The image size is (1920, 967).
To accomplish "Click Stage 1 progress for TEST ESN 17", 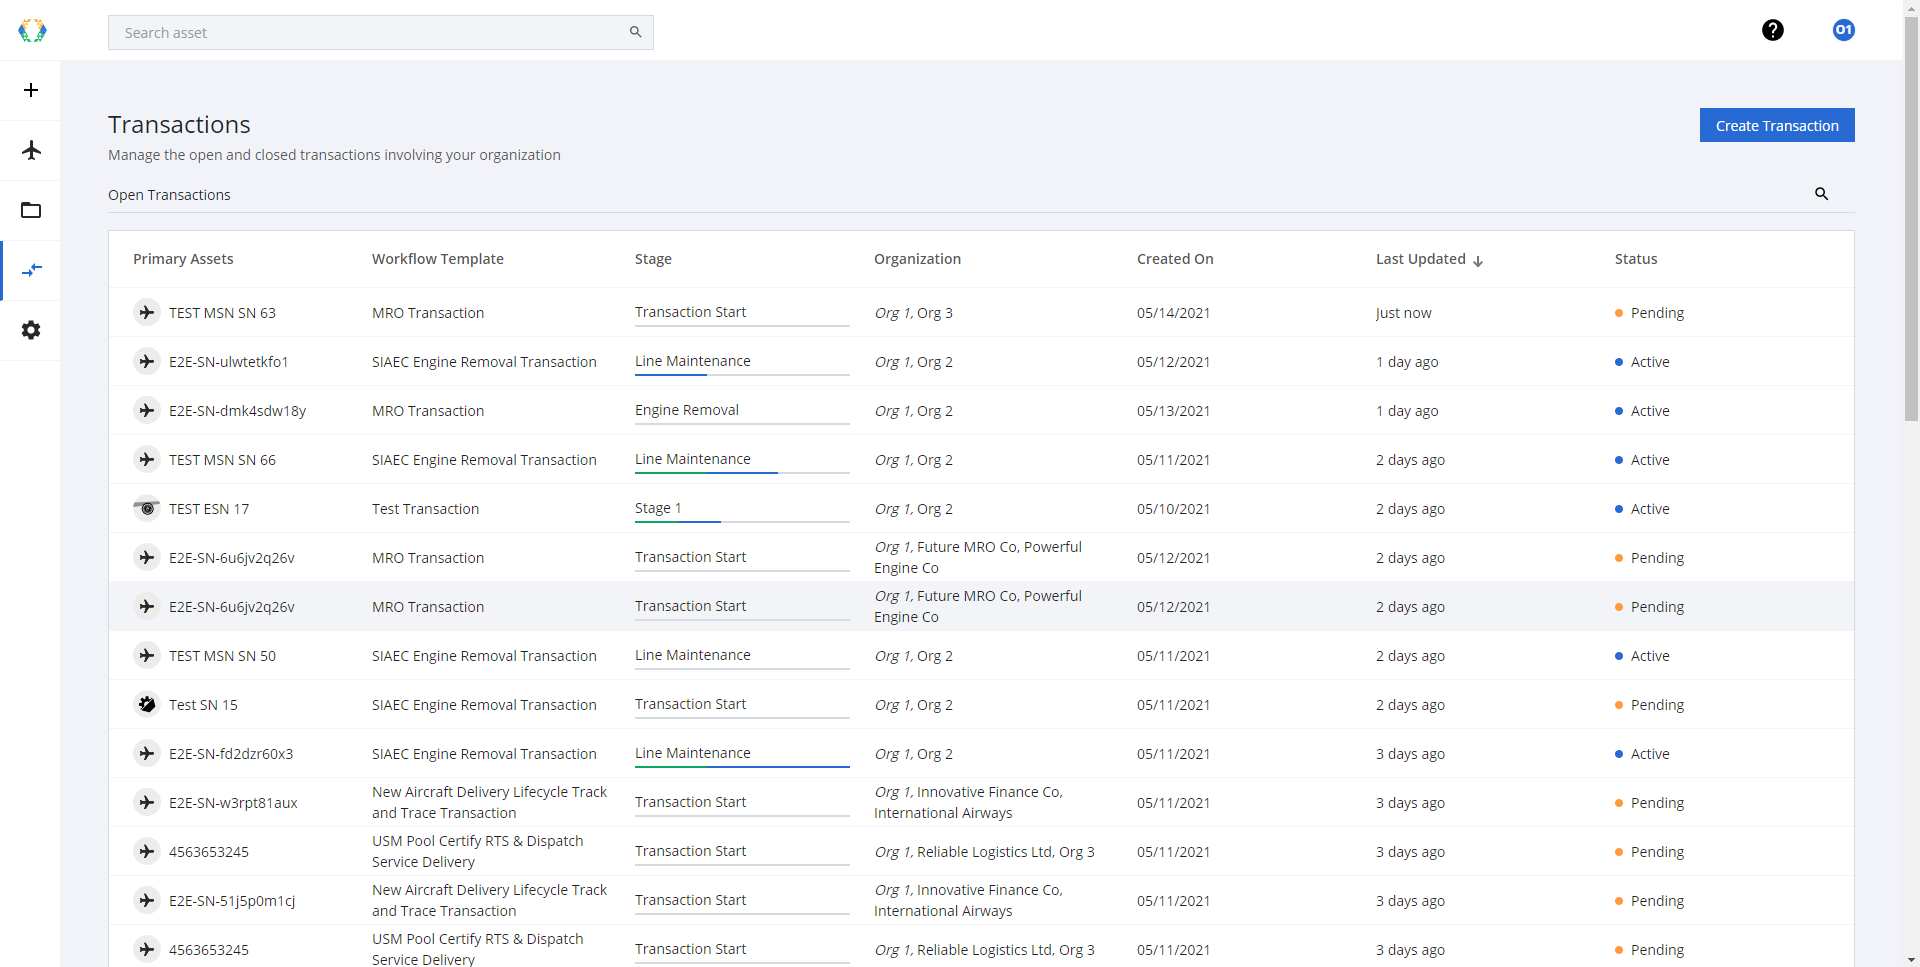I will (x=742, y=521).
